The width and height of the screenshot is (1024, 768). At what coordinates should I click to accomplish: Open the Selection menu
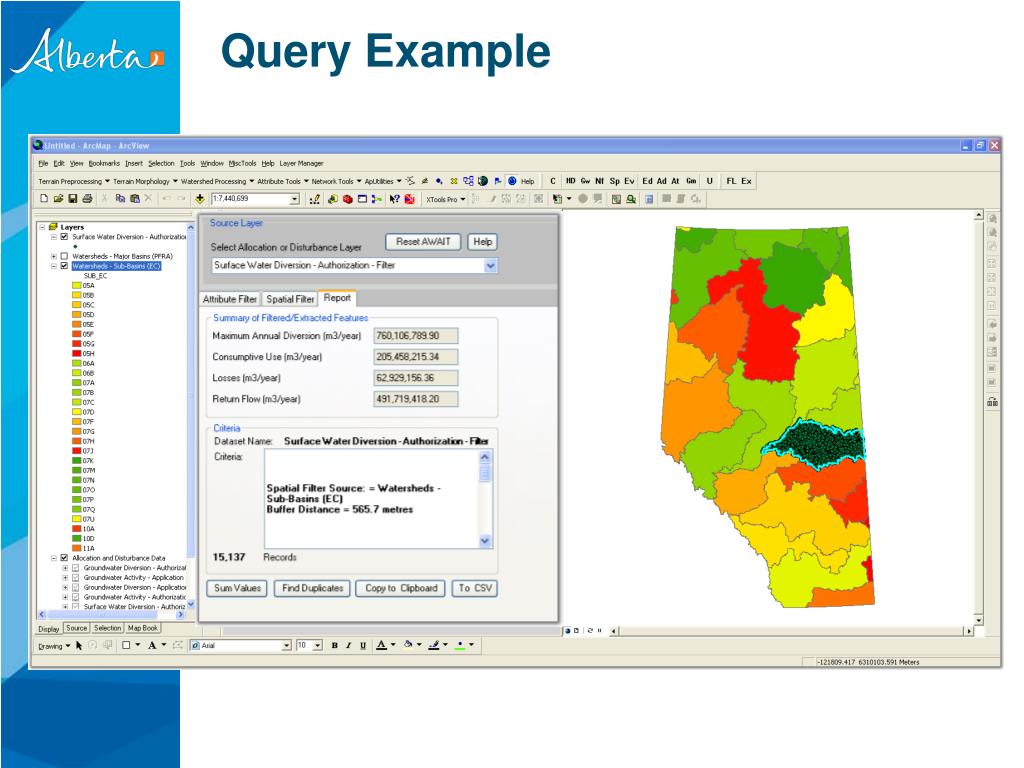[161, 163]
